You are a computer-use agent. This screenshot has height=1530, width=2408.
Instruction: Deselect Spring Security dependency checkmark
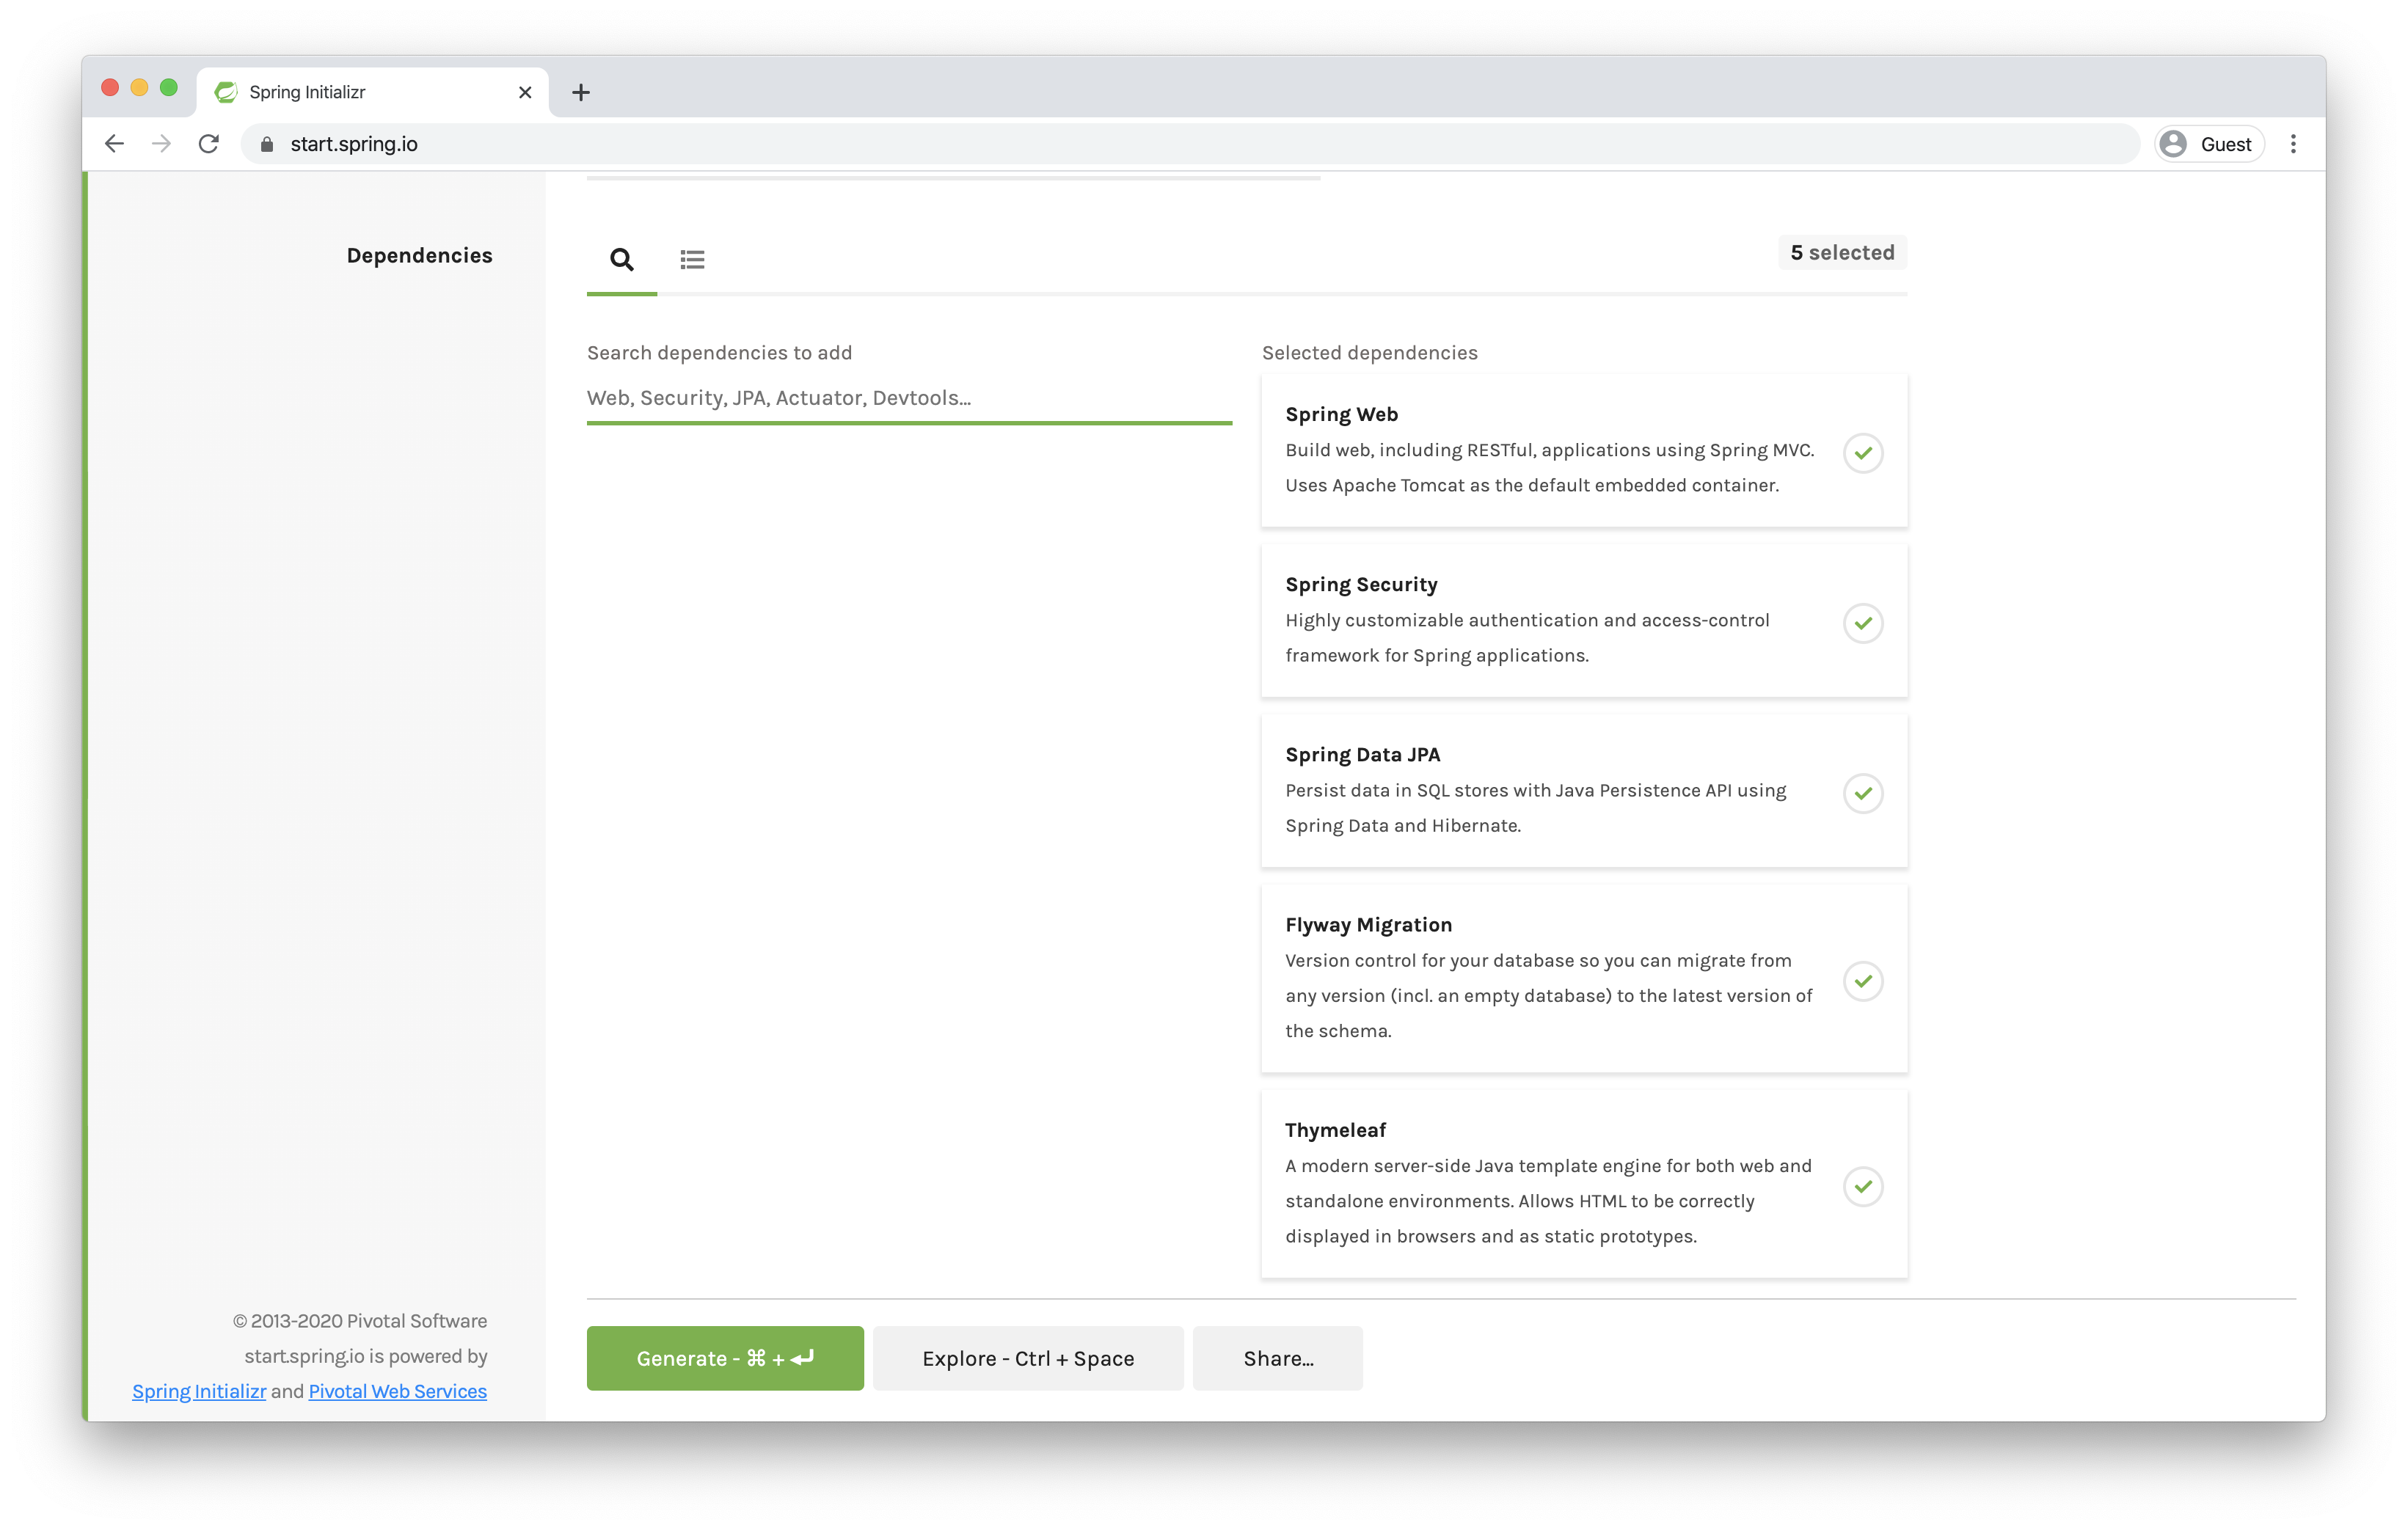coord(1862,623)
